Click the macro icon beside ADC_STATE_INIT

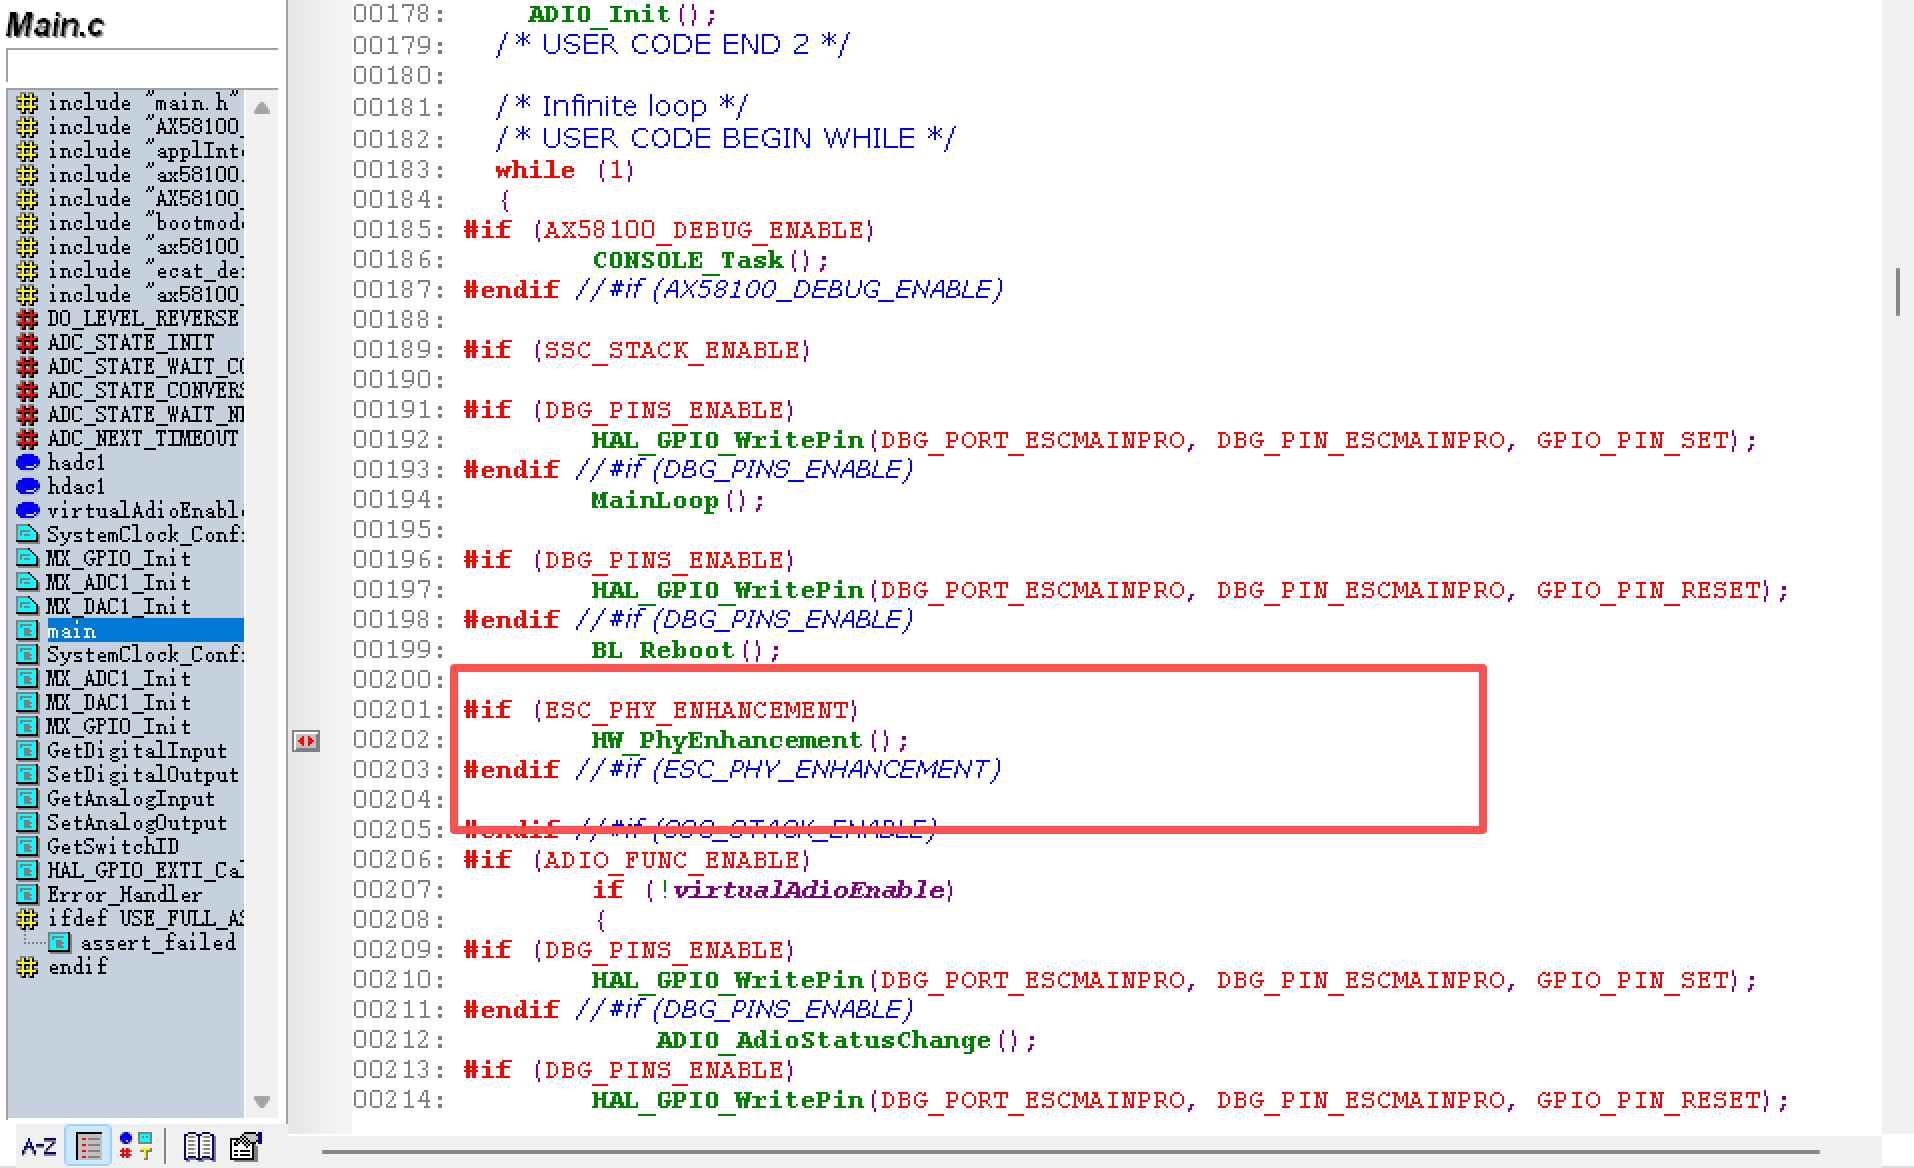pos(28,343)
